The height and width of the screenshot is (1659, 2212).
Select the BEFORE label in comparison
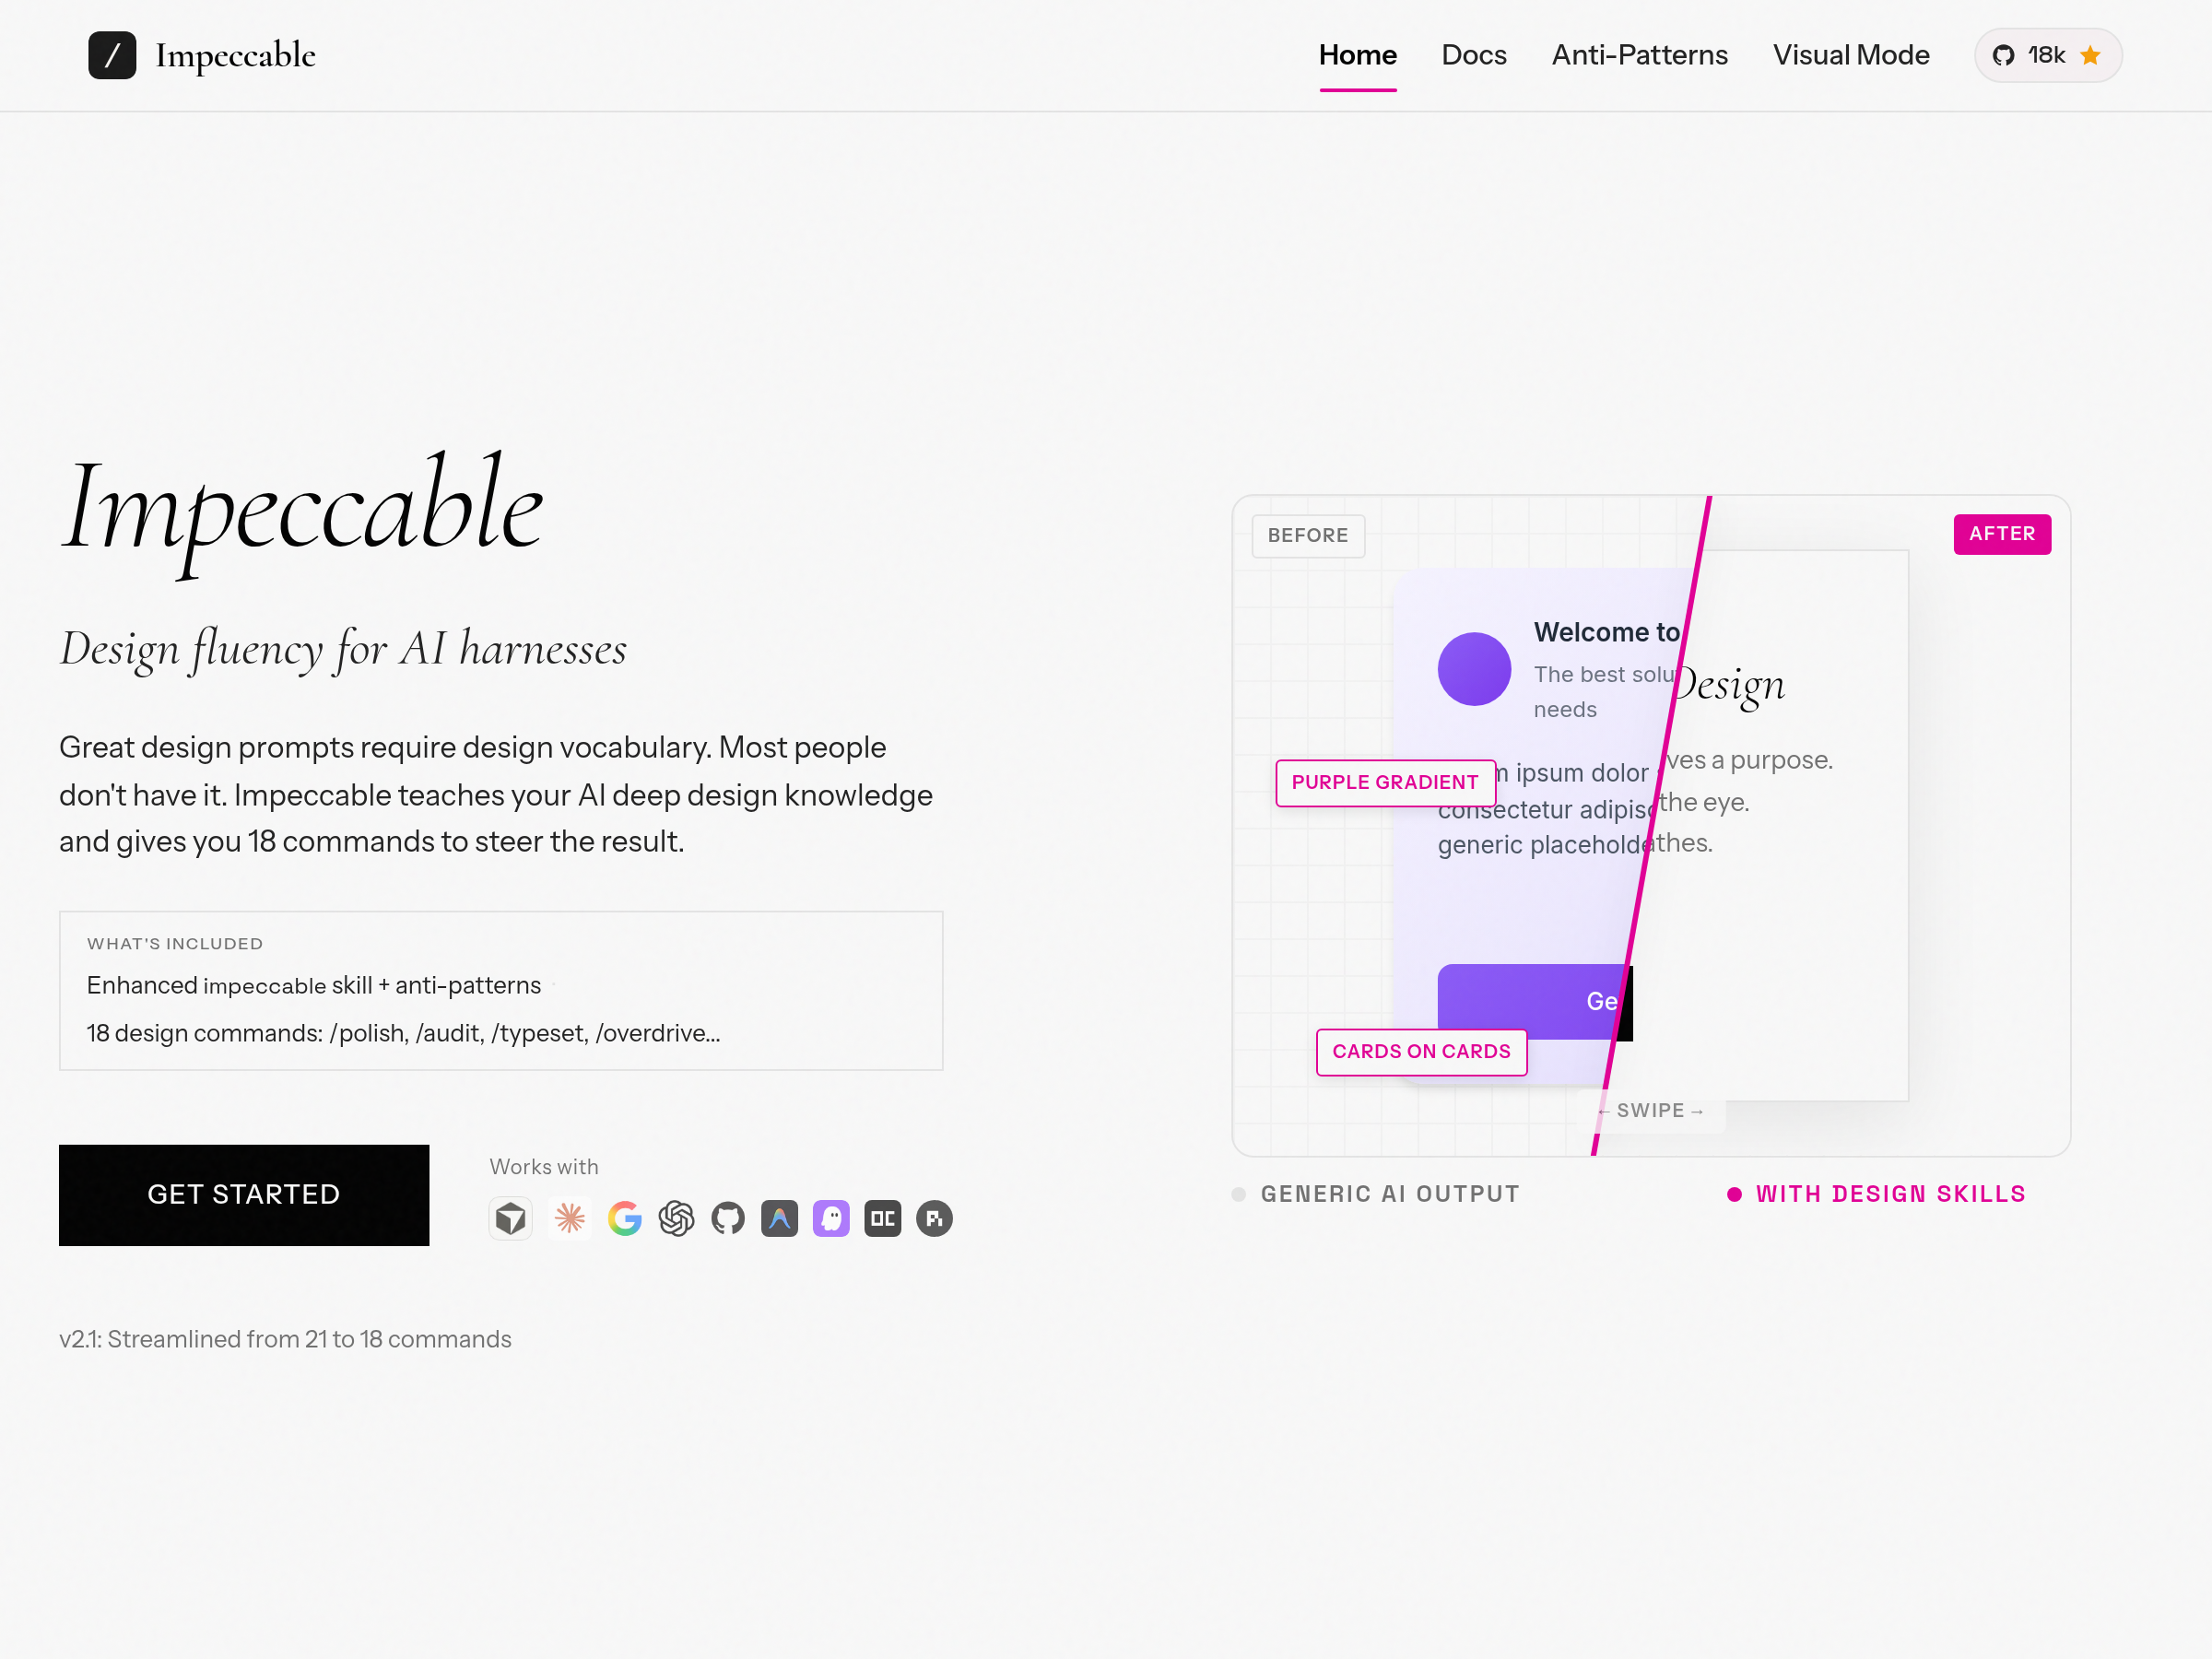(1307, 535)
